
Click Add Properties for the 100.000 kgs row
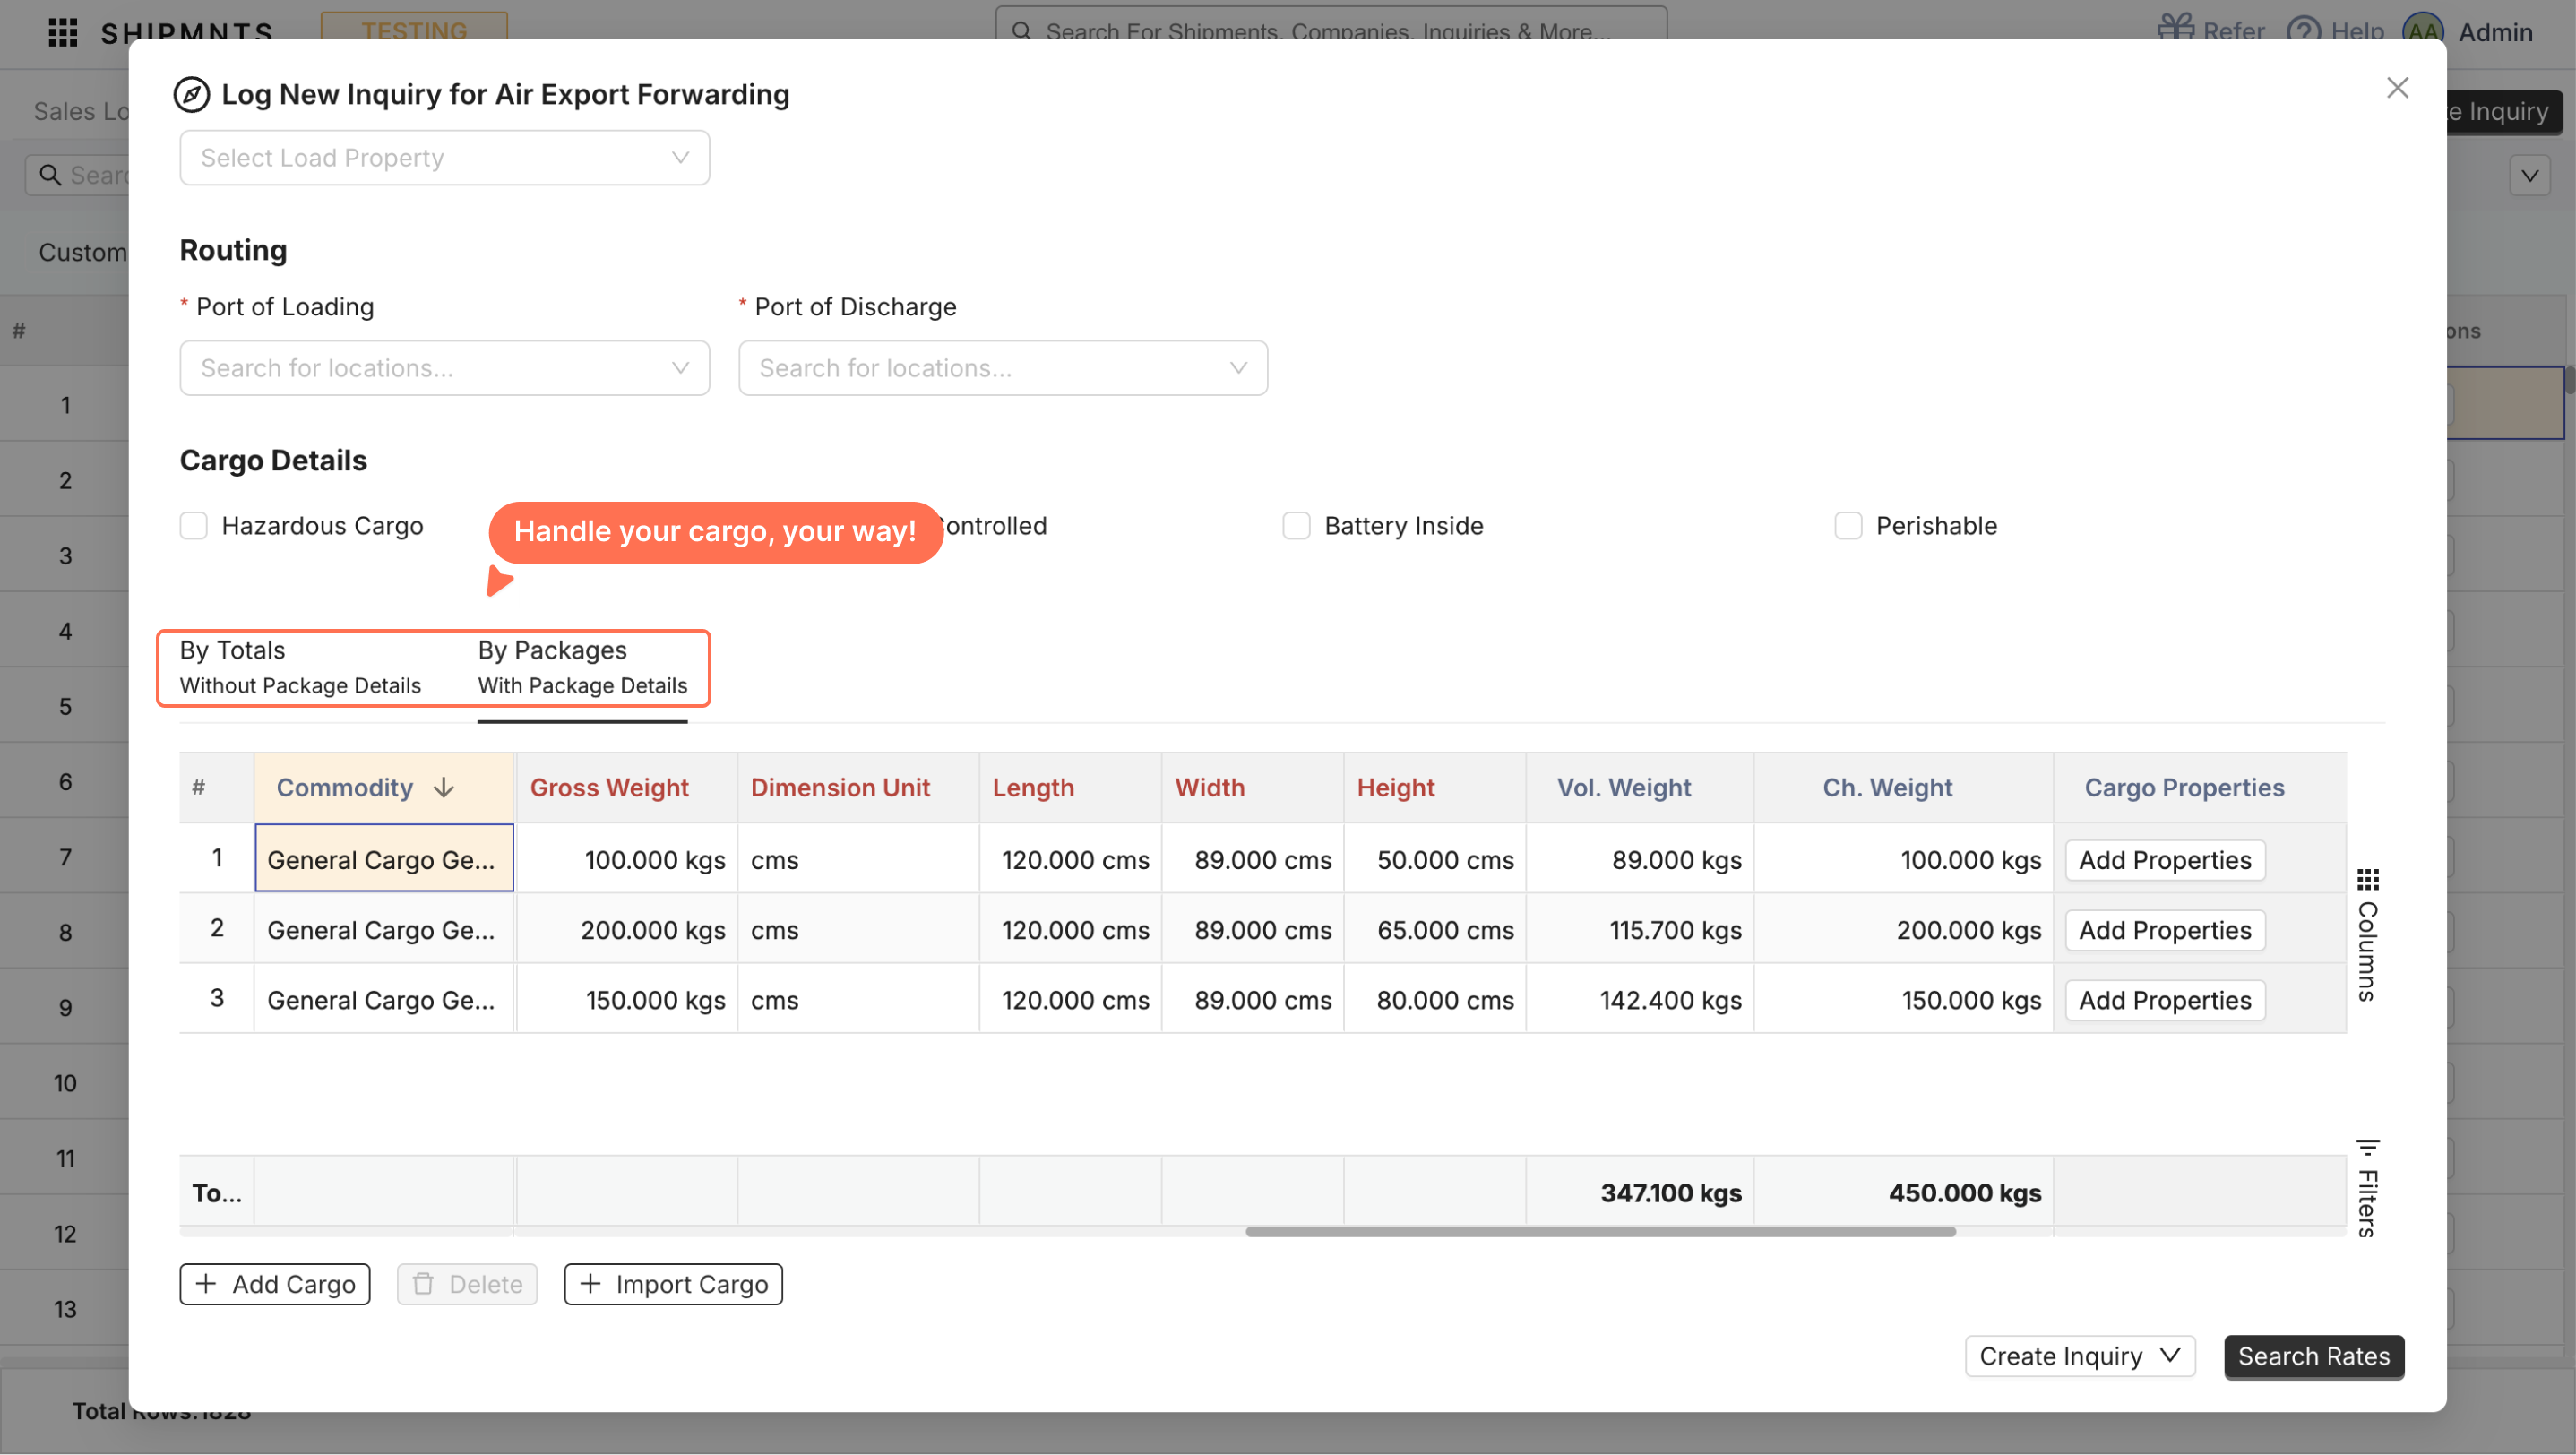pos(2165,860)
